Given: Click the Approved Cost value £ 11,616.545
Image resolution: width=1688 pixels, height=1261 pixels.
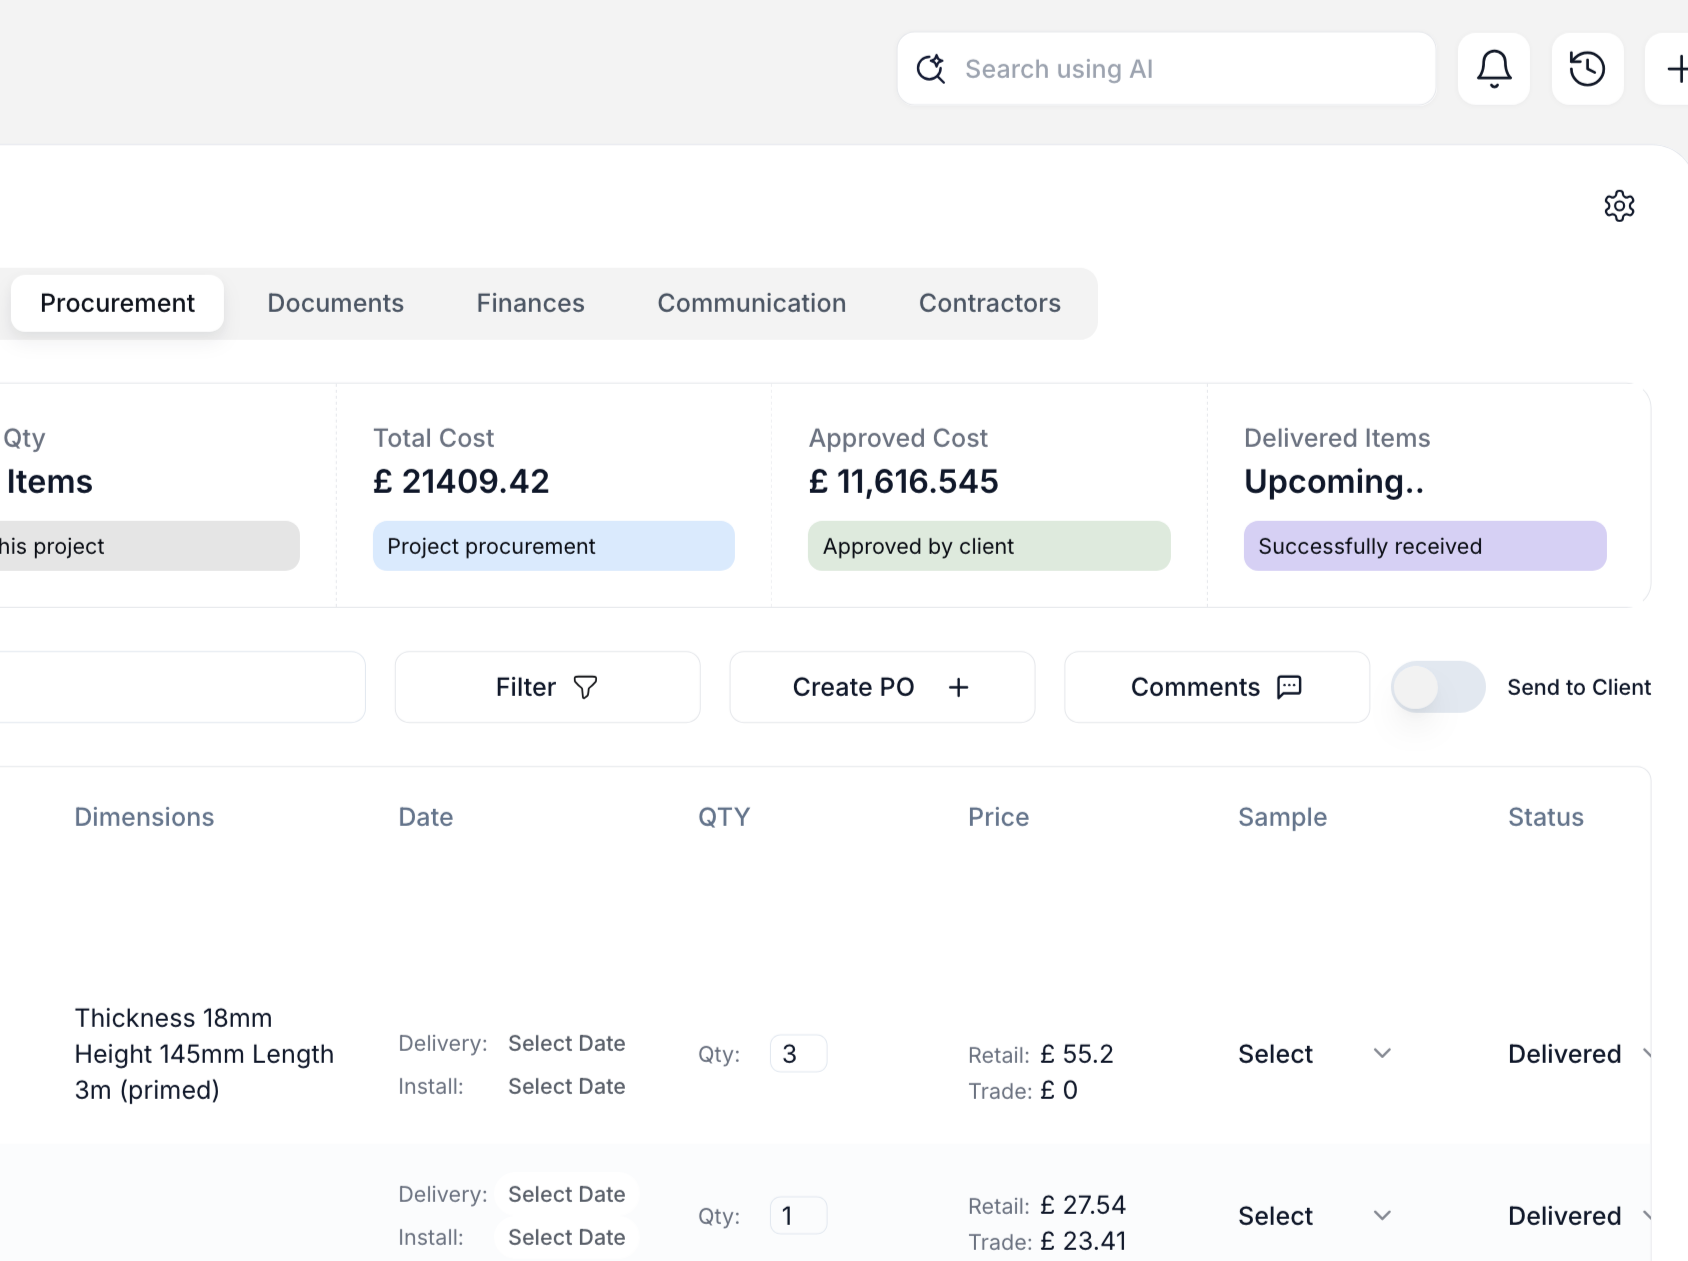Looking at the screenshot, I should click(x=903, y=481).
